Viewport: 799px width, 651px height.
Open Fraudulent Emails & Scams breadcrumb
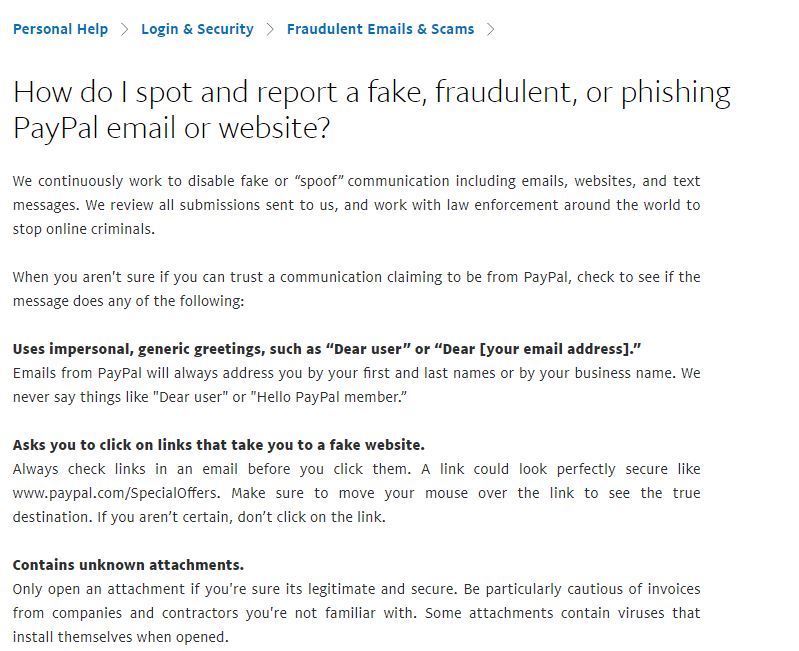coord(380,29)
